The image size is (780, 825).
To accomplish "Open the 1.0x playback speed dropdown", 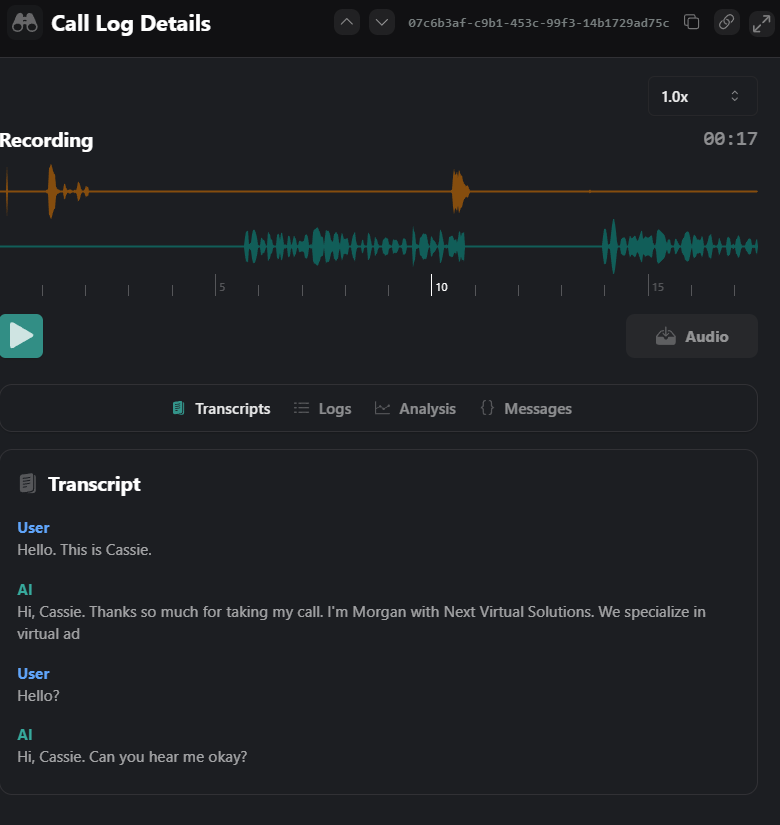I will tap(703, 96).
